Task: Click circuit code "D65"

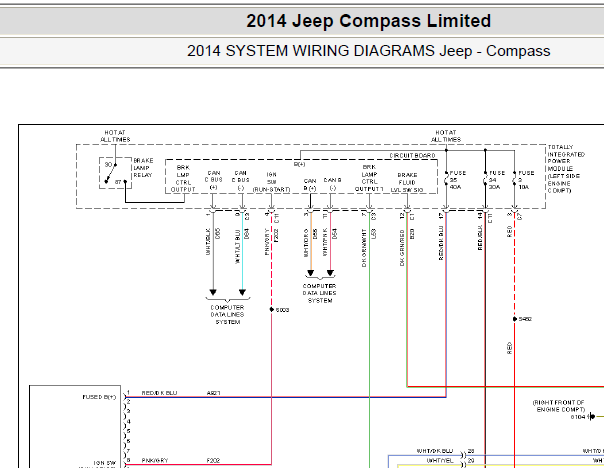Action: tap(218, 234)
